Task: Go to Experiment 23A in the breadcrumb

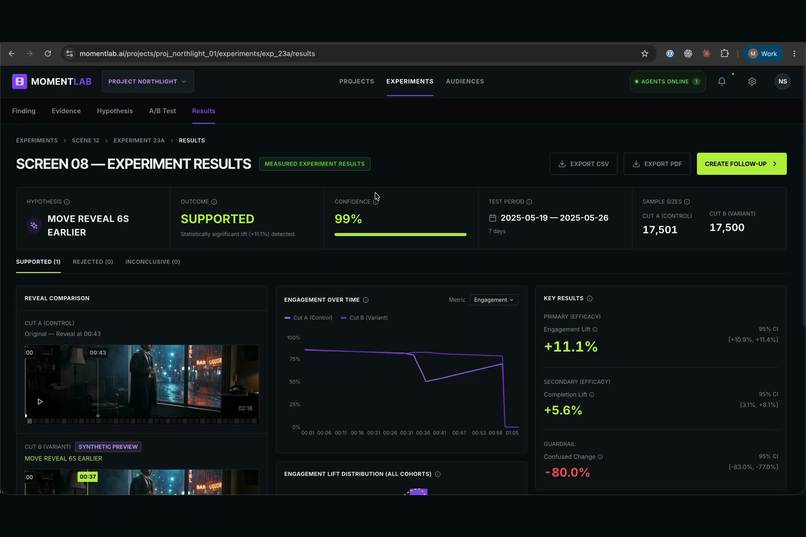Action: tap(139, 140)
